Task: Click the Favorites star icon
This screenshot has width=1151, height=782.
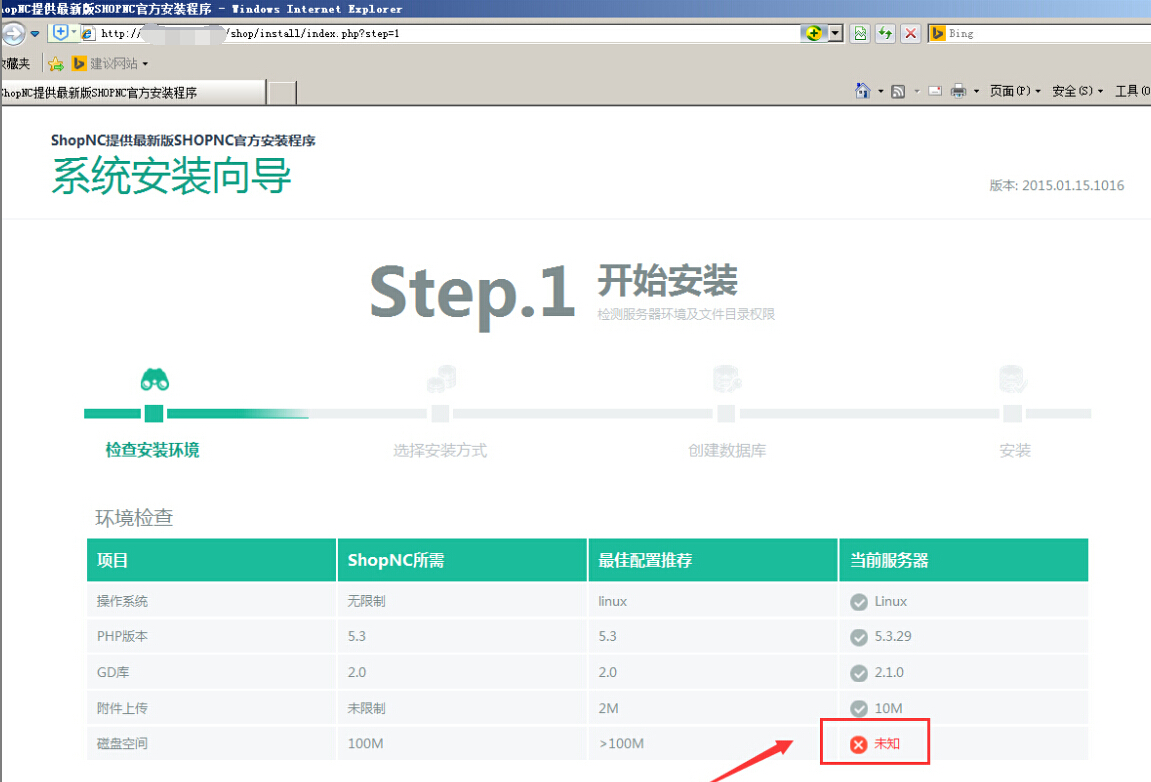Action: click(x=56, y=64)
